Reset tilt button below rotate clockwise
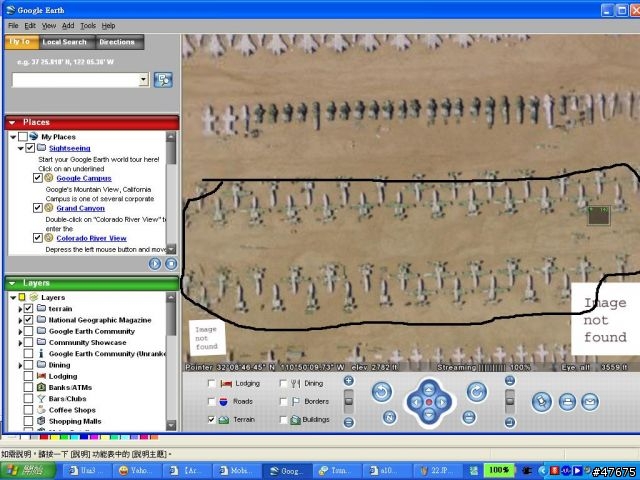The image size is (640, 480). (469, 417)
